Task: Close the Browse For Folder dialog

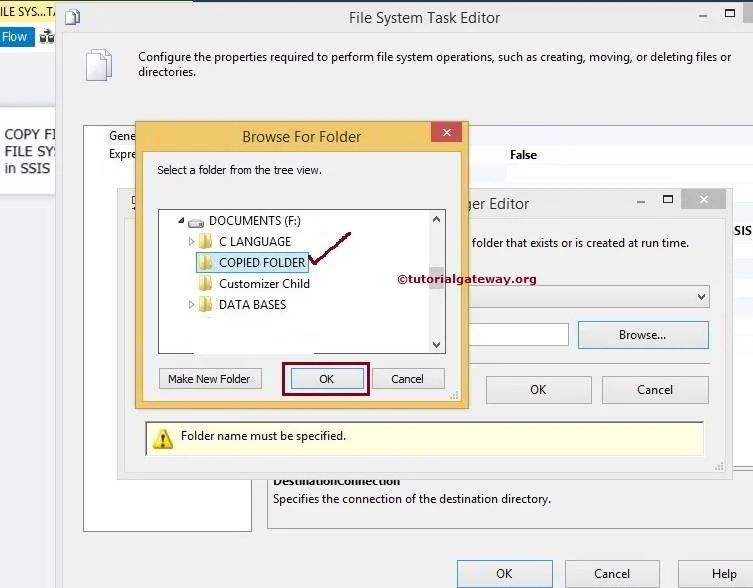Action: [x=447, y=132]
